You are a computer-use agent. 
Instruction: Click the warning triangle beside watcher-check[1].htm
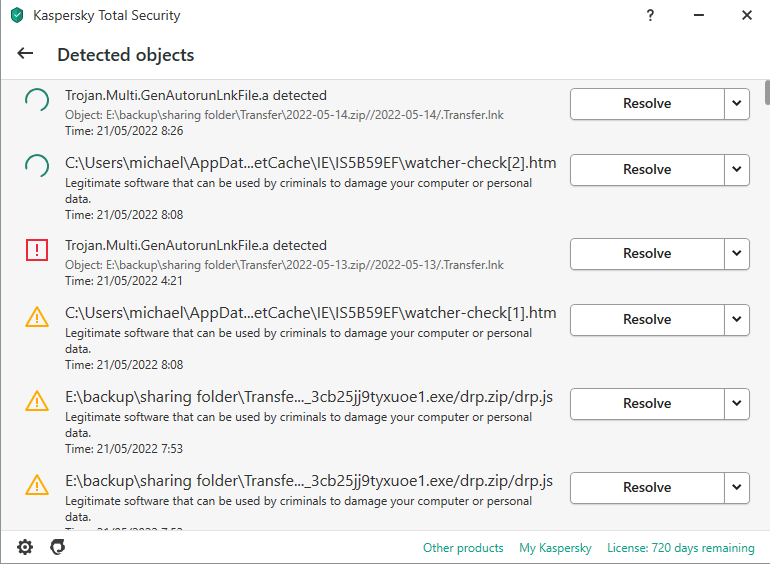(37, 317)
